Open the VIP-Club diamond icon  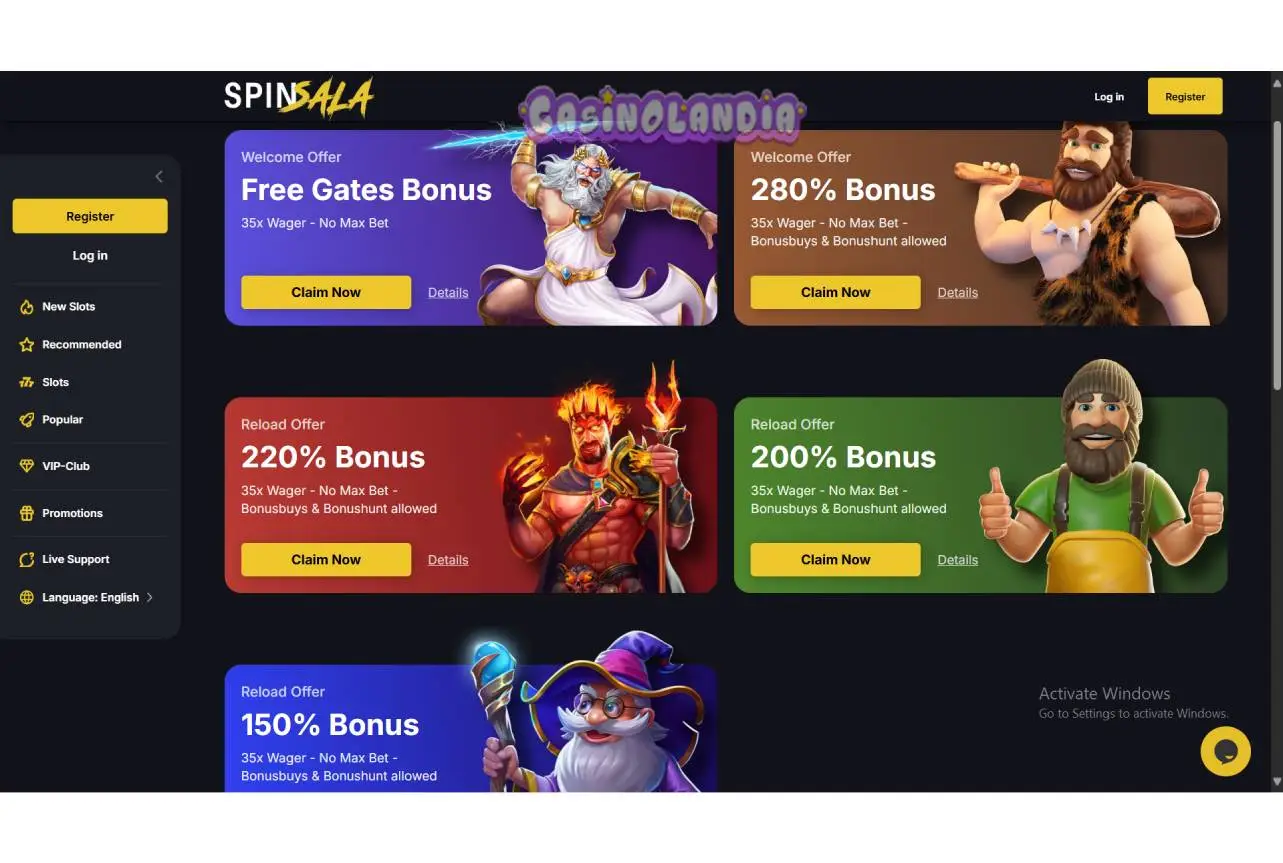click(27, 466)
